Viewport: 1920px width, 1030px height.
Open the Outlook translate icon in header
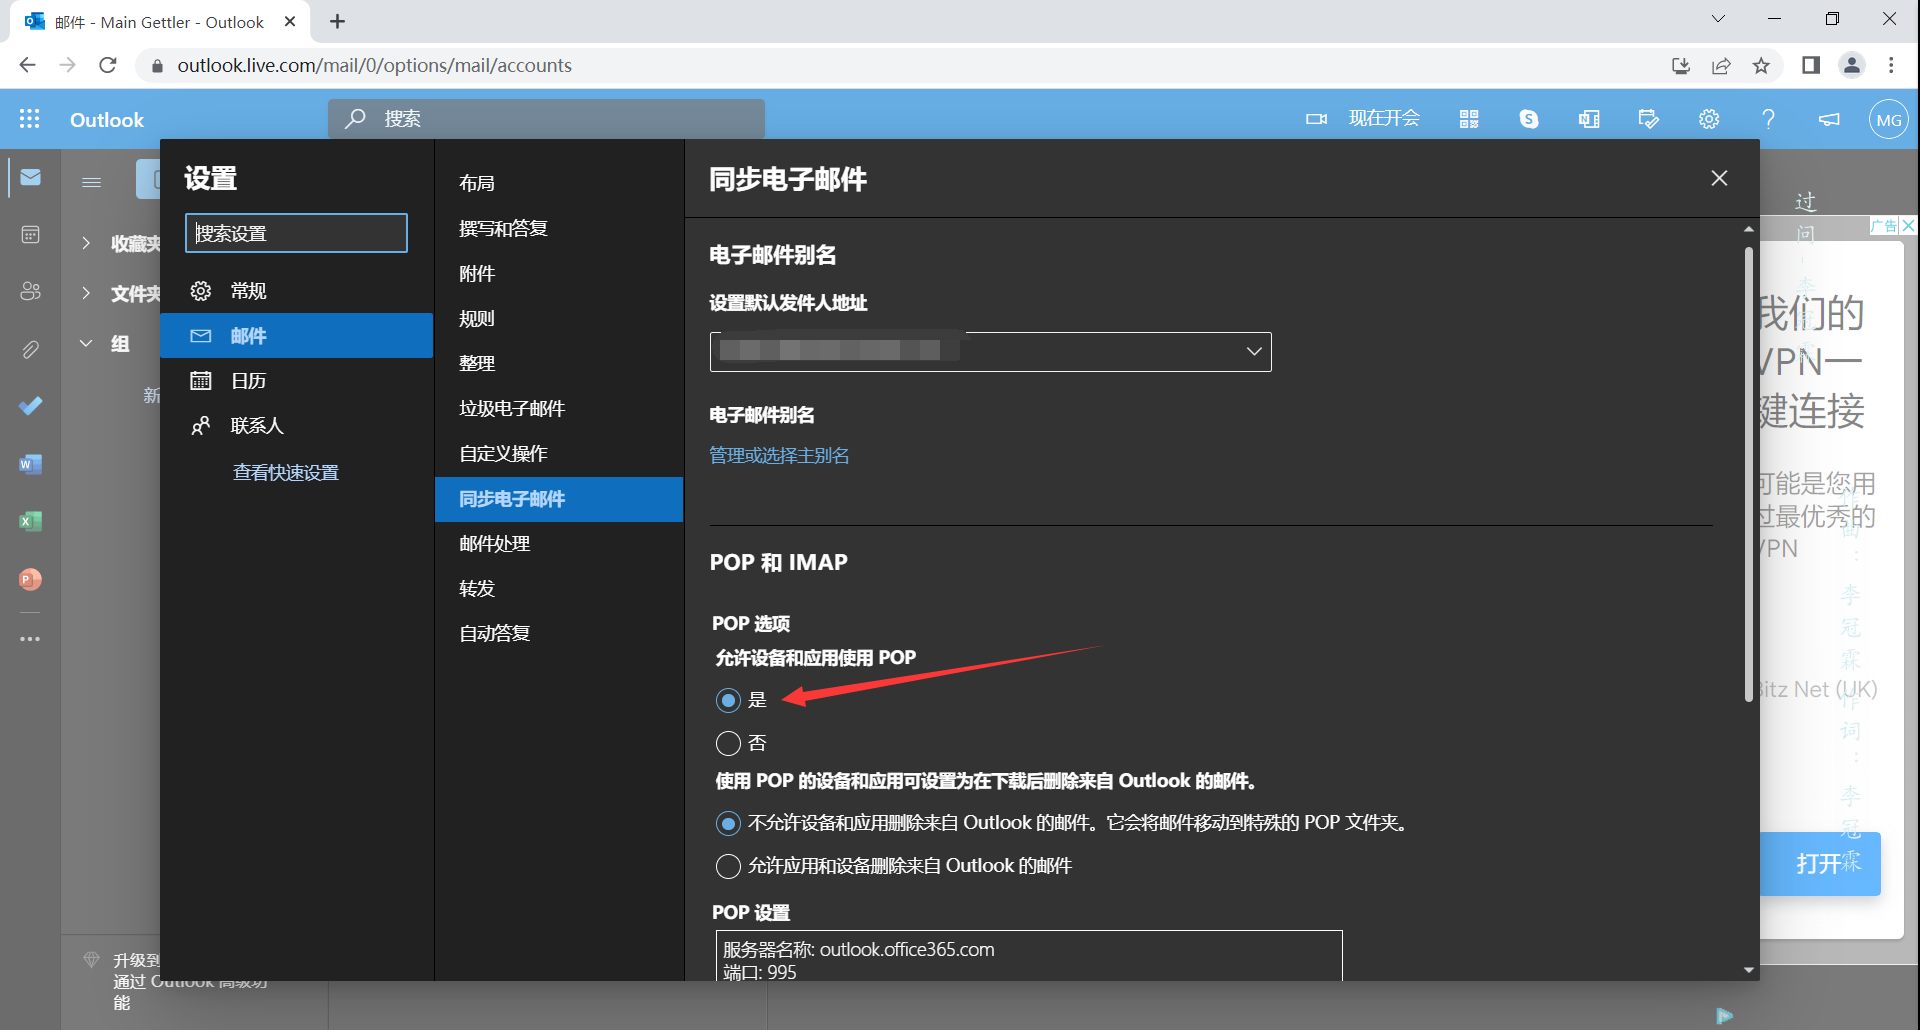pos(1589,119)
